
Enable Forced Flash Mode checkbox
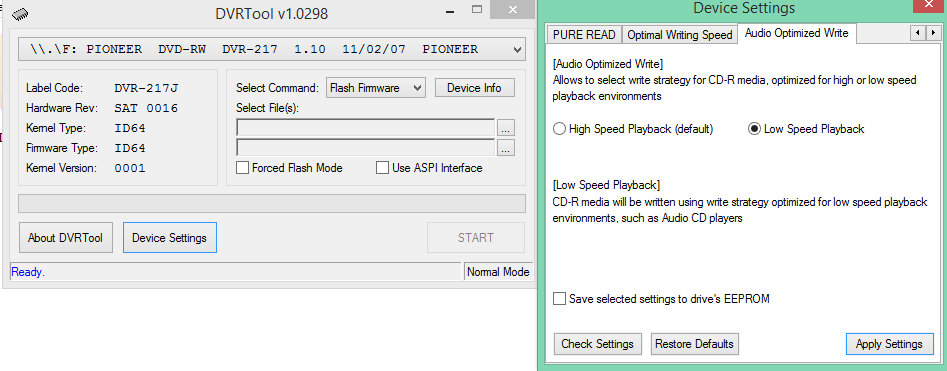(x=242, y=168)
